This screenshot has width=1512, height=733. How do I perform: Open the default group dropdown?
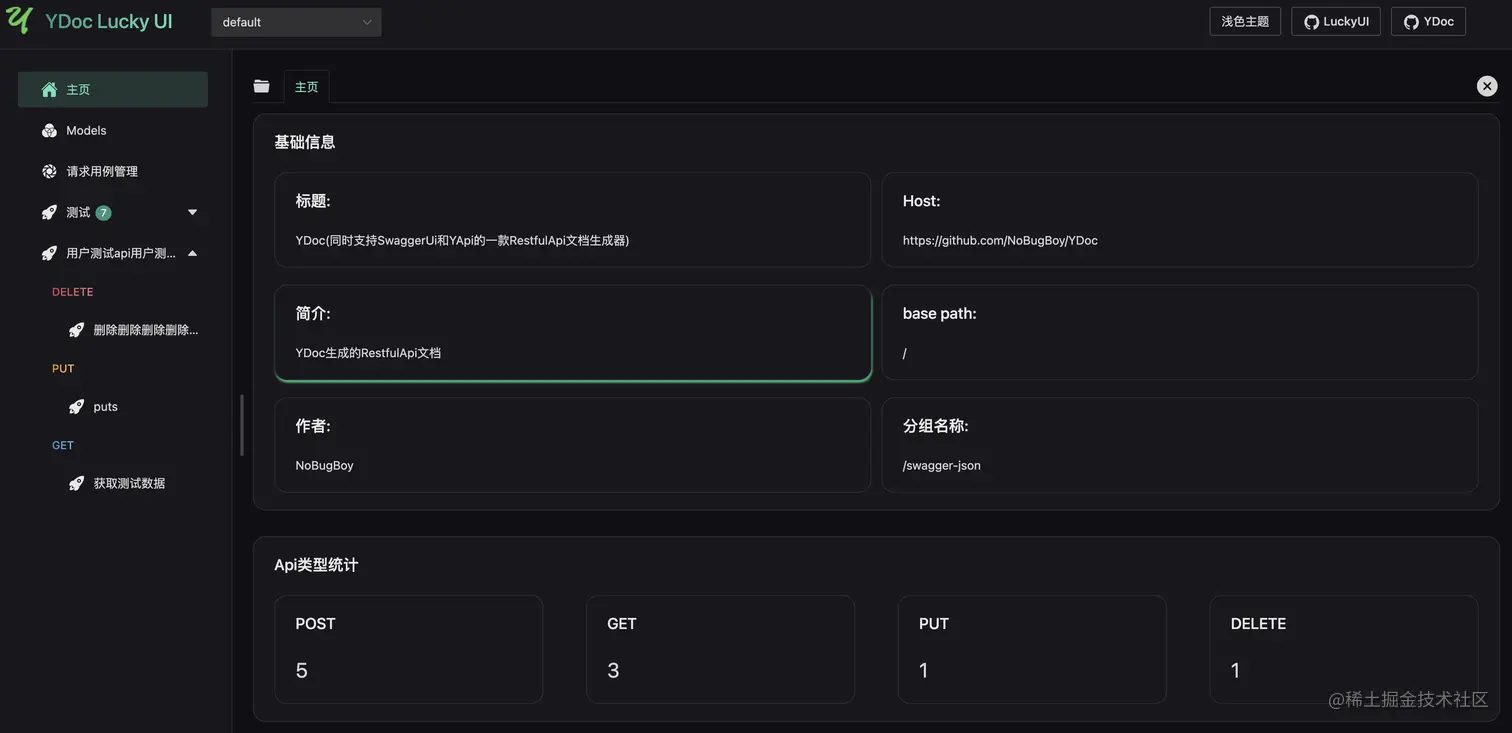pos(296,22)
